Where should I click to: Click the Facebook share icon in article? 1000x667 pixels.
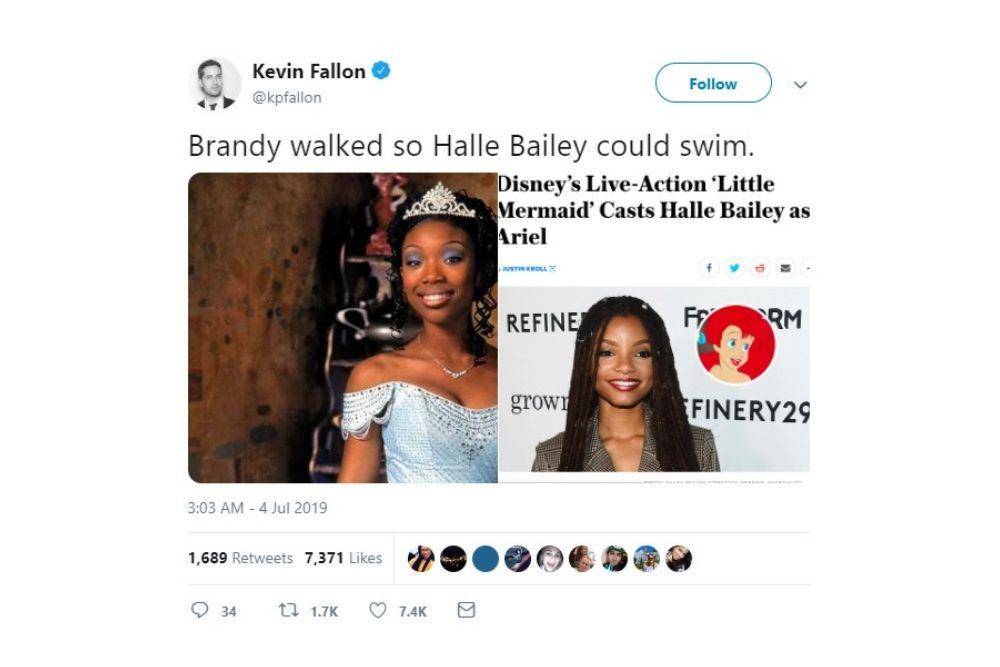tap(709, 268)
